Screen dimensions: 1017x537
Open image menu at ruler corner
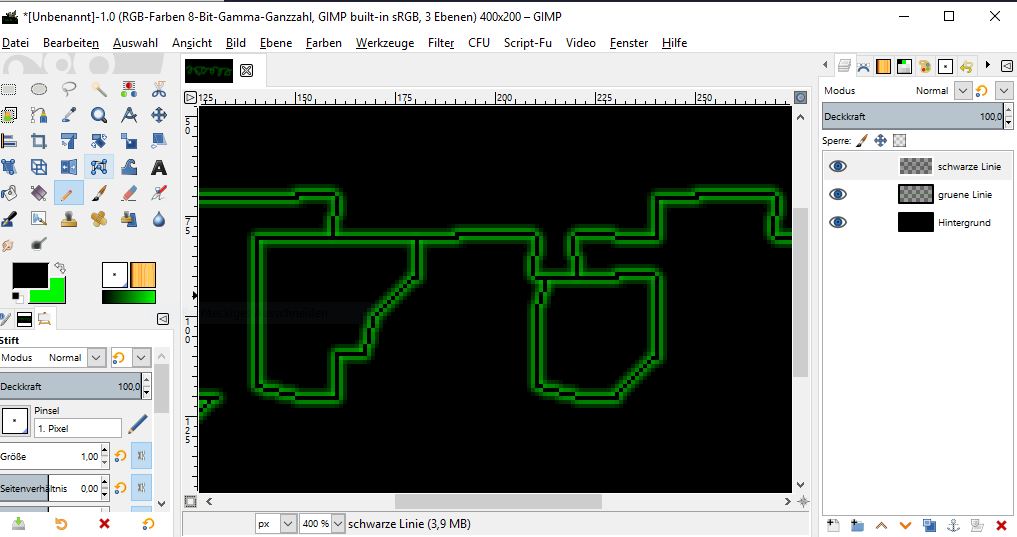coord(190,97)
